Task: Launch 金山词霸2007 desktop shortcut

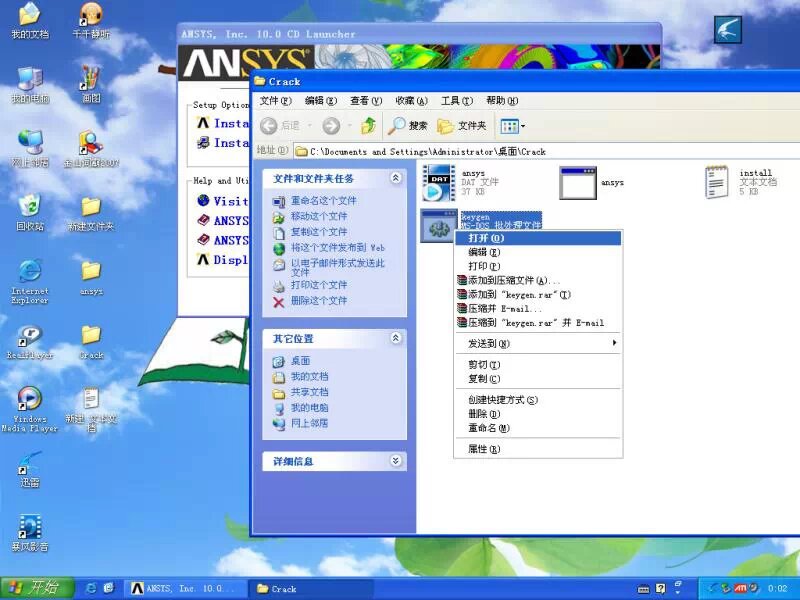Action: point(91,148)
